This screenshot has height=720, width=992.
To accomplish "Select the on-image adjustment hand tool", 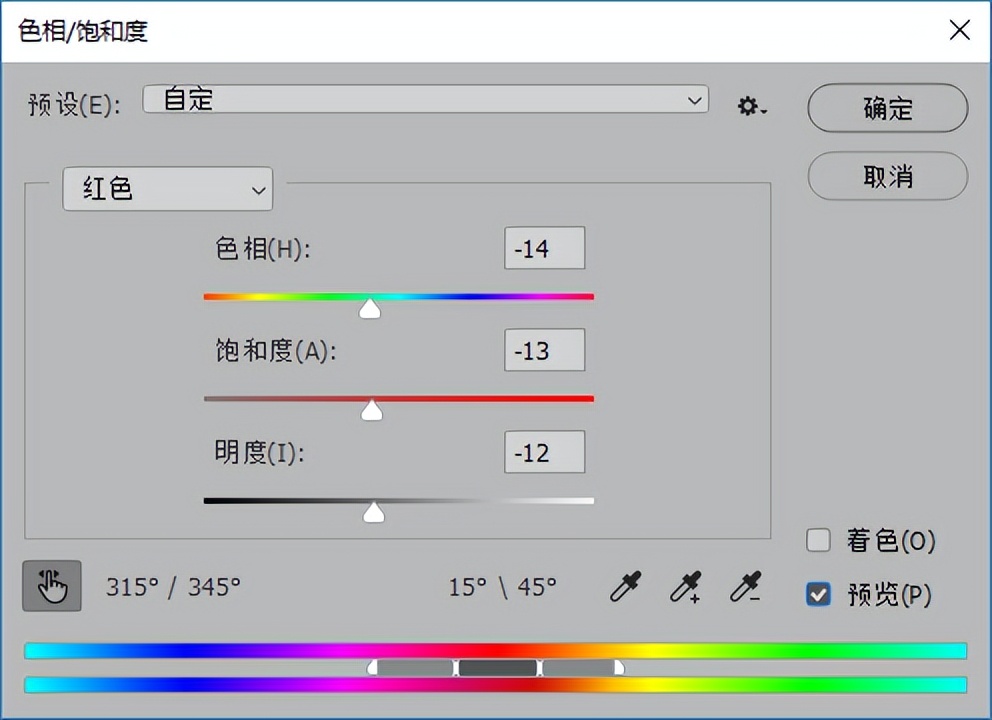I will coord(51,586).
